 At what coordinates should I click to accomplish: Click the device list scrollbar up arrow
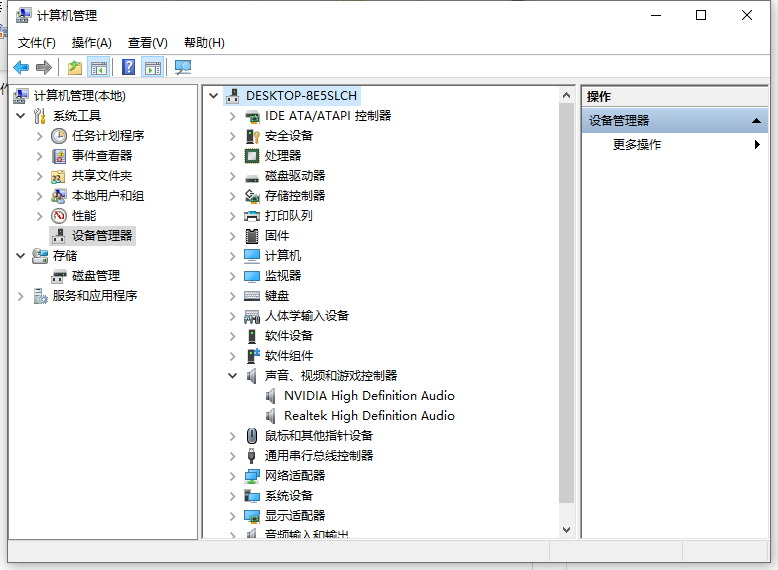click(566, 95)
